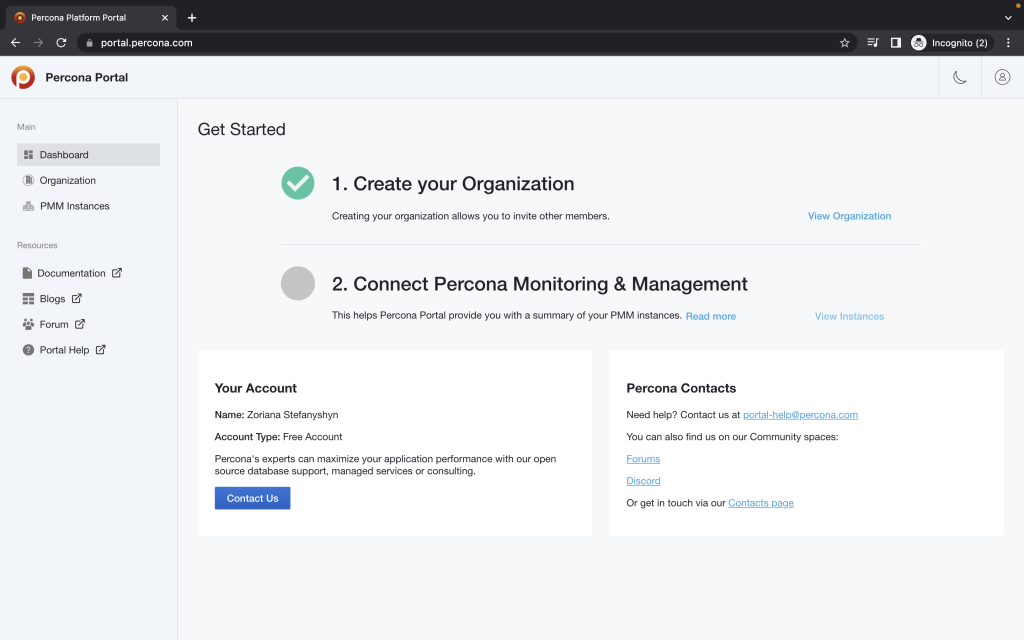Close the Percona Platform Portal tab

[165, 18]
